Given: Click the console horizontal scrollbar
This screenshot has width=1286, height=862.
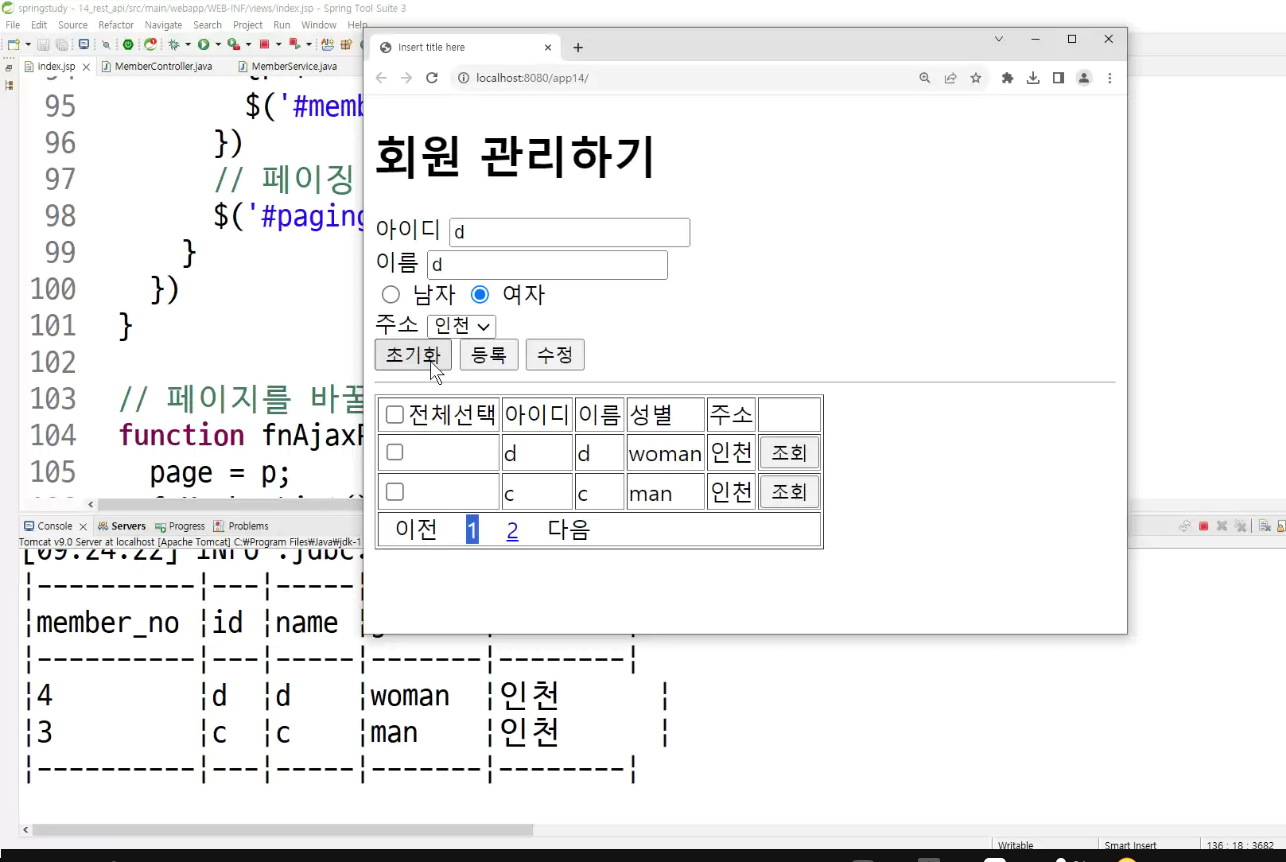Looking at the screenshot, I should (283, 830).
